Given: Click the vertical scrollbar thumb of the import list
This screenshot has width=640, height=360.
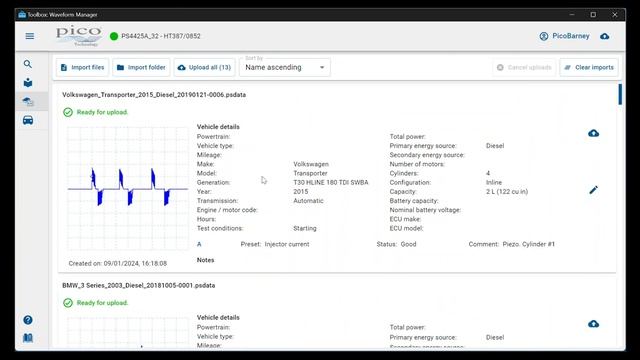Looking at the screenshot, I should pyautogui.click(x=620, y=94).
